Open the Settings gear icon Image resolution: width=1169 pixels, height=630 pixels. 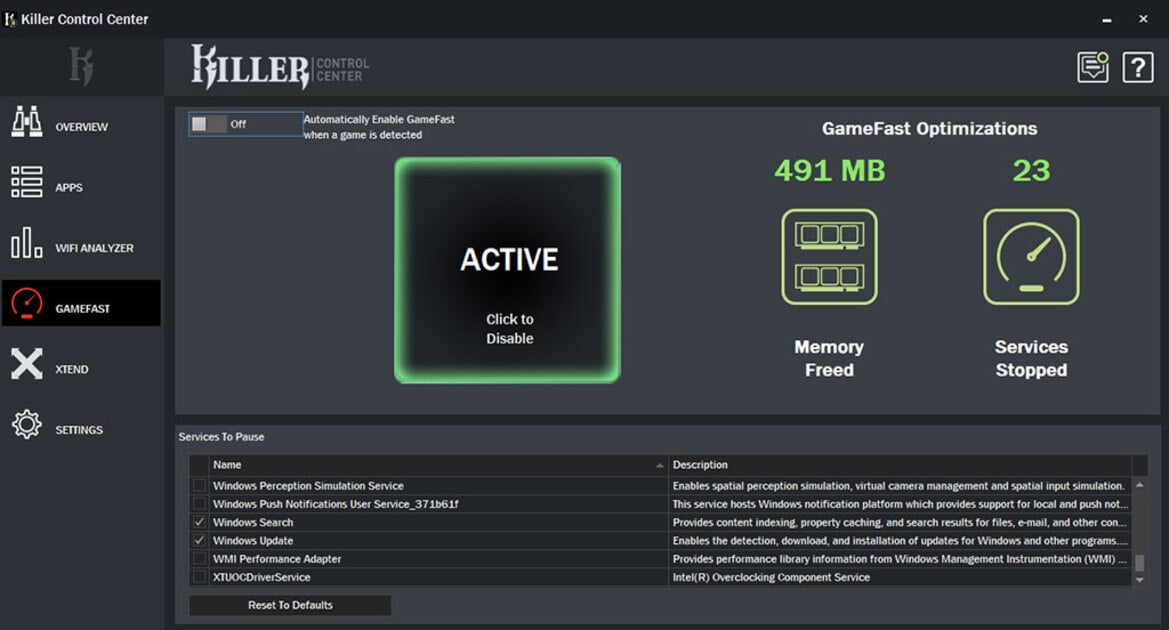tap(27, 424)
